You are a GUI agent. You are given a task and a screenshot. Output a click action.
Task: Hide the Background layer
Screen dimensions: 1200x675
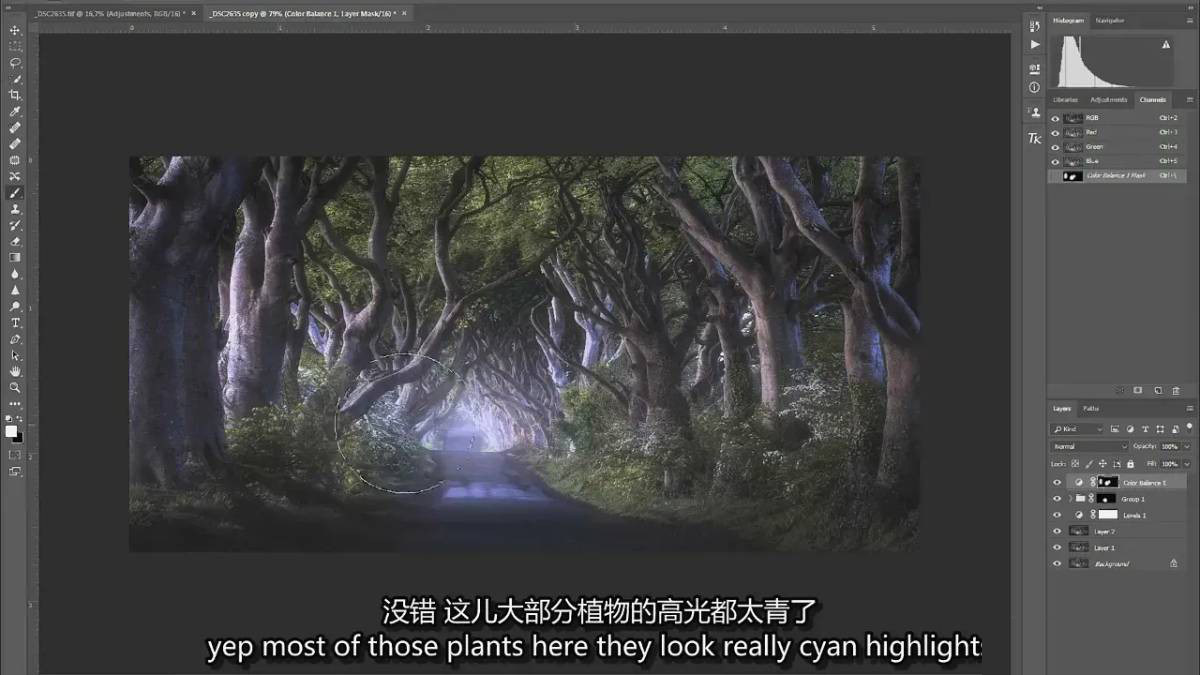click(x=1057, y=564)
